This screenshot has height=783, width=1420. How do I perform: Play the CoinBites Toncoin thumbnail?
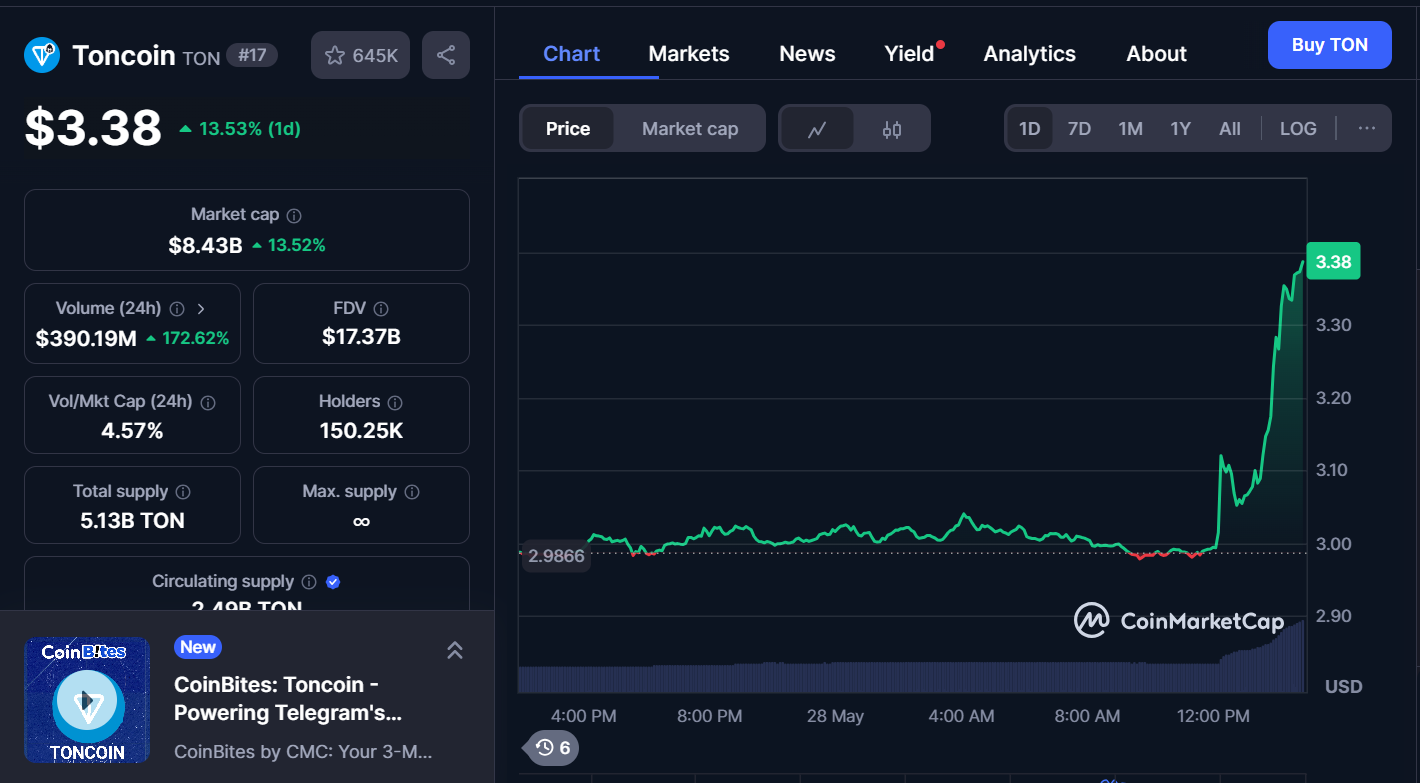point(87,700)
